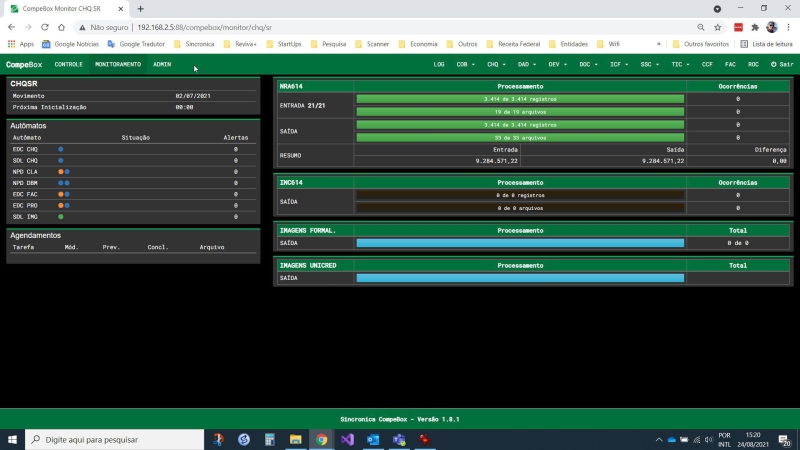Click the browser home icon

[x=61, y=27]
